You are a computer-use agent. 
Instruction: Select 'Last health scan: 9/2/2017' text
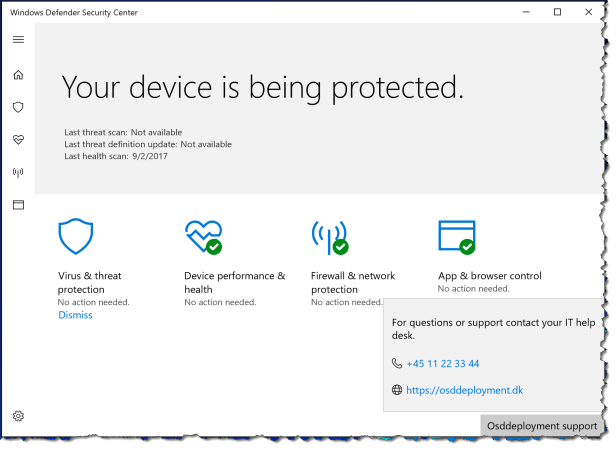point(116,156)
